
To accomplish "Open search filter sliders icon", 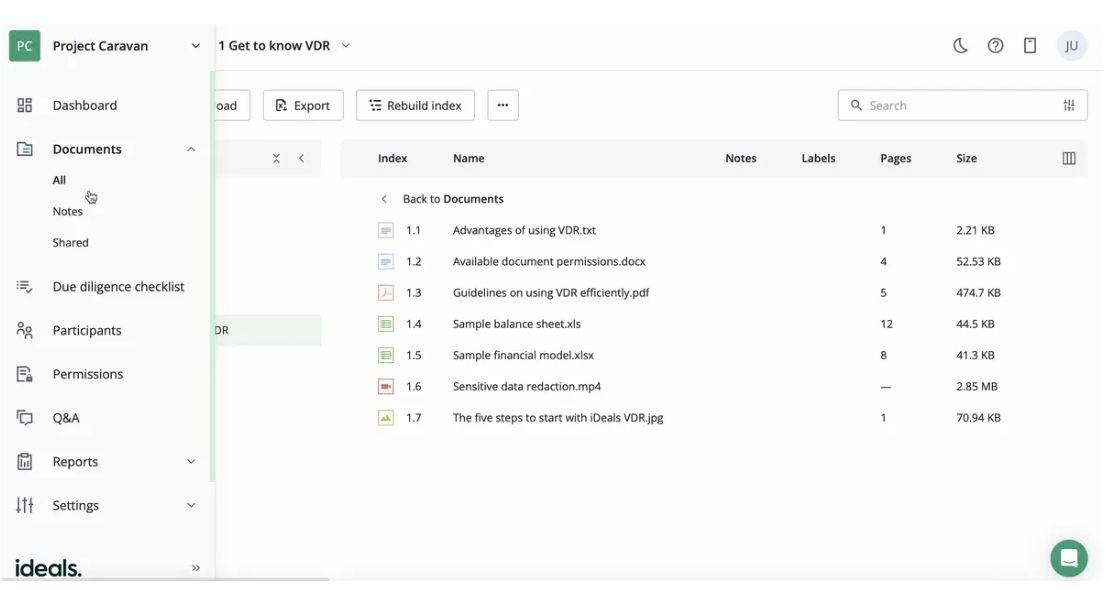I will point(1069,105).
